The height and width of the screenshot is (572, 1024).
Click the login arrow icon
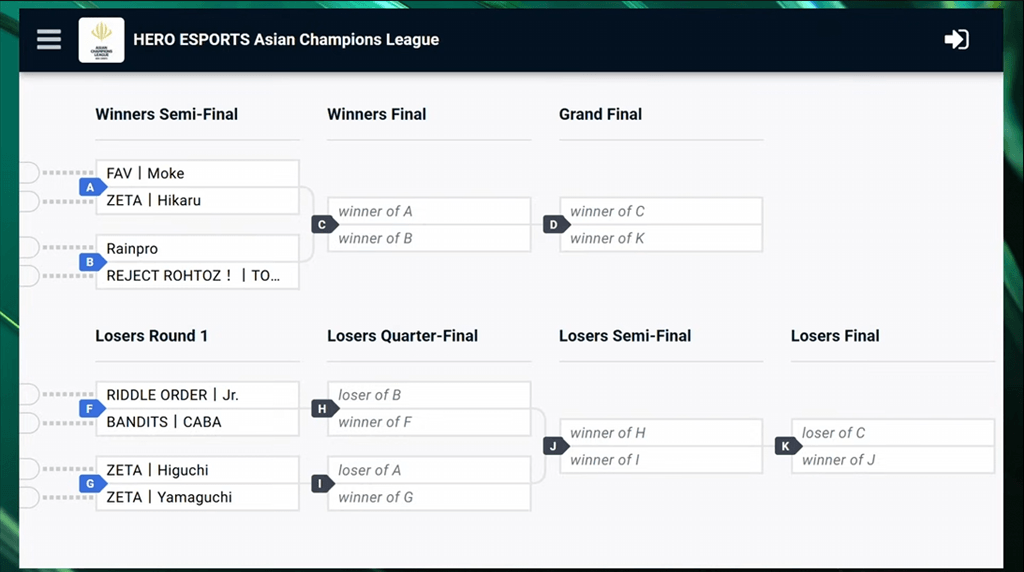coord(956,39)
